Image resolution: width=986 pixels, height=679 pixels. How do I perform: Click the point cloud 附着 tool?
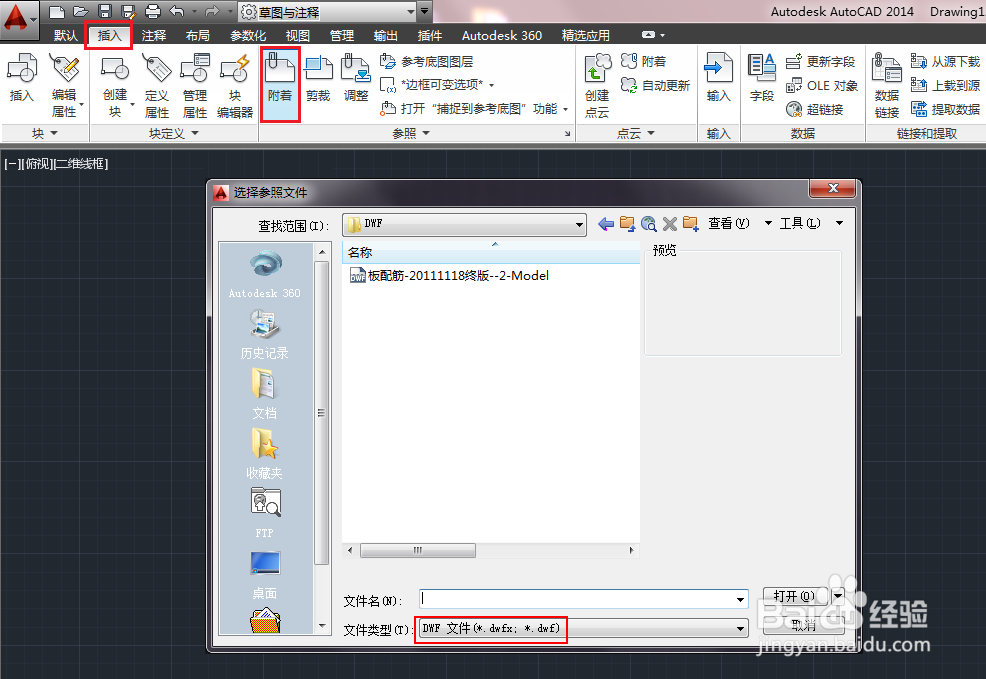tap(643, 61)
